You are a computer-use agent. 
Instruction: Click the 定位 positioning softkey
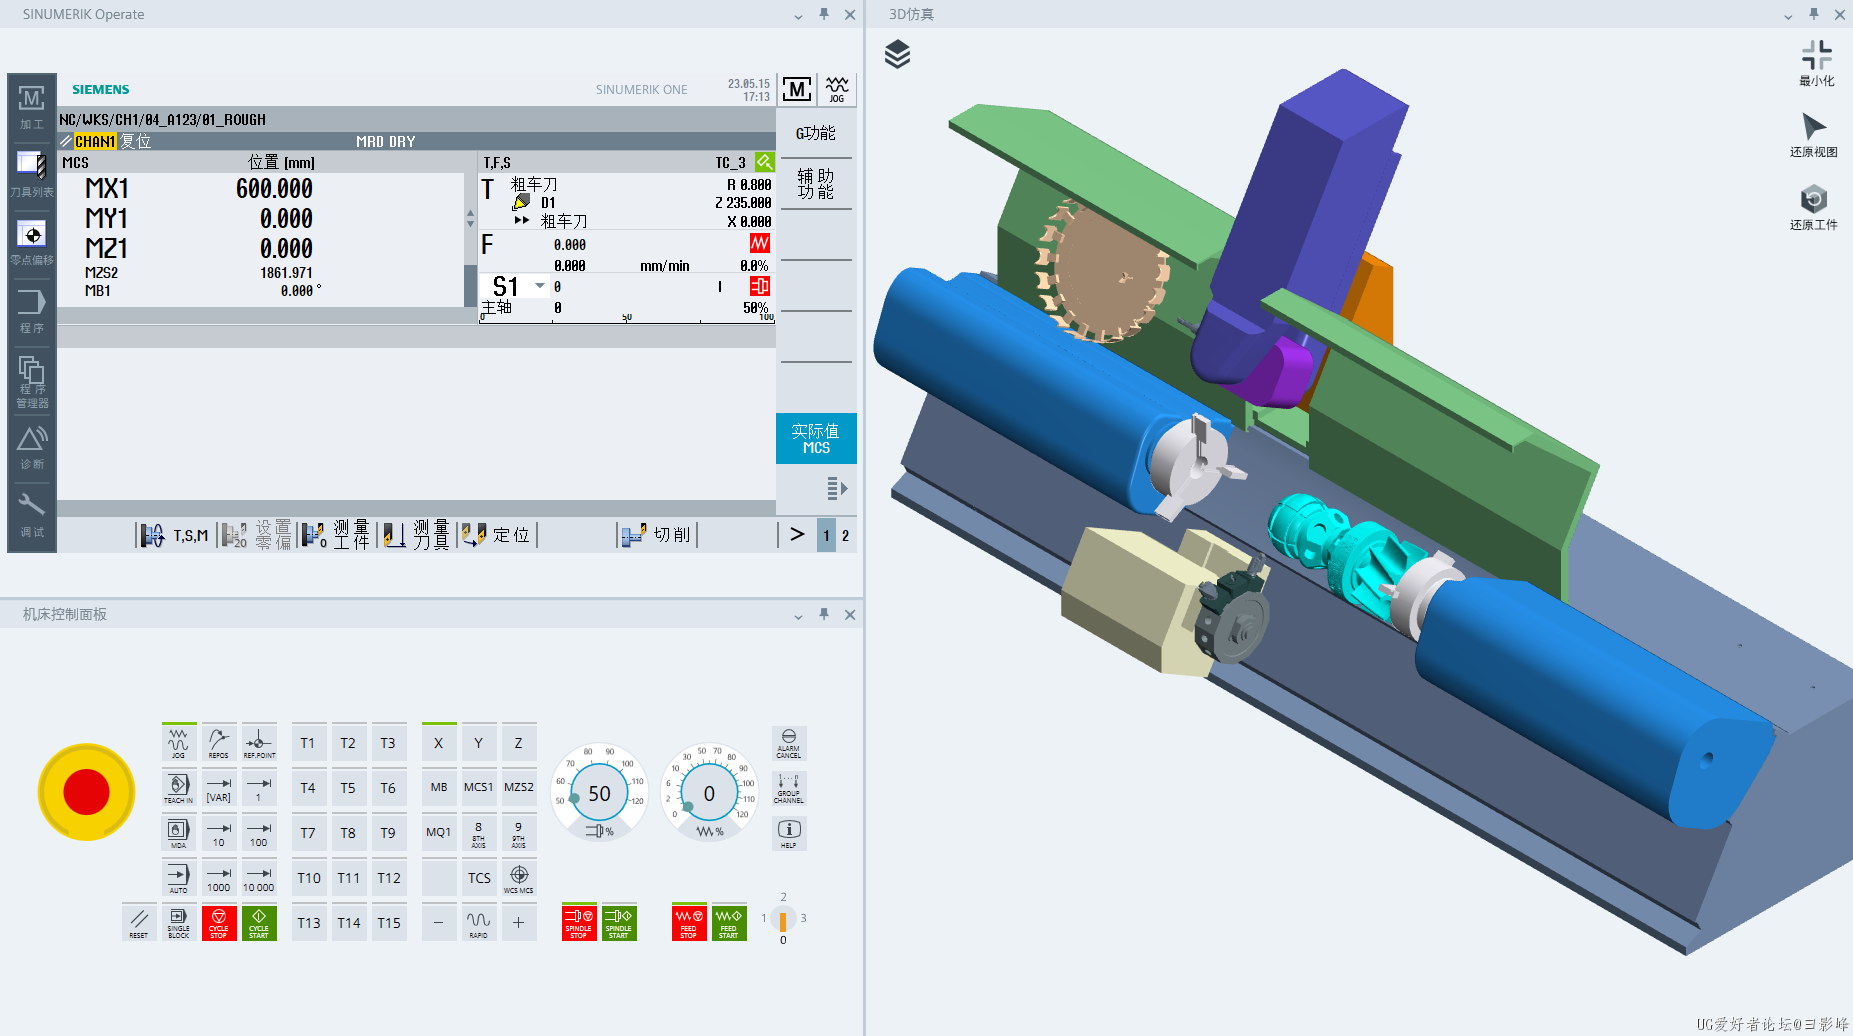(496, 536)
